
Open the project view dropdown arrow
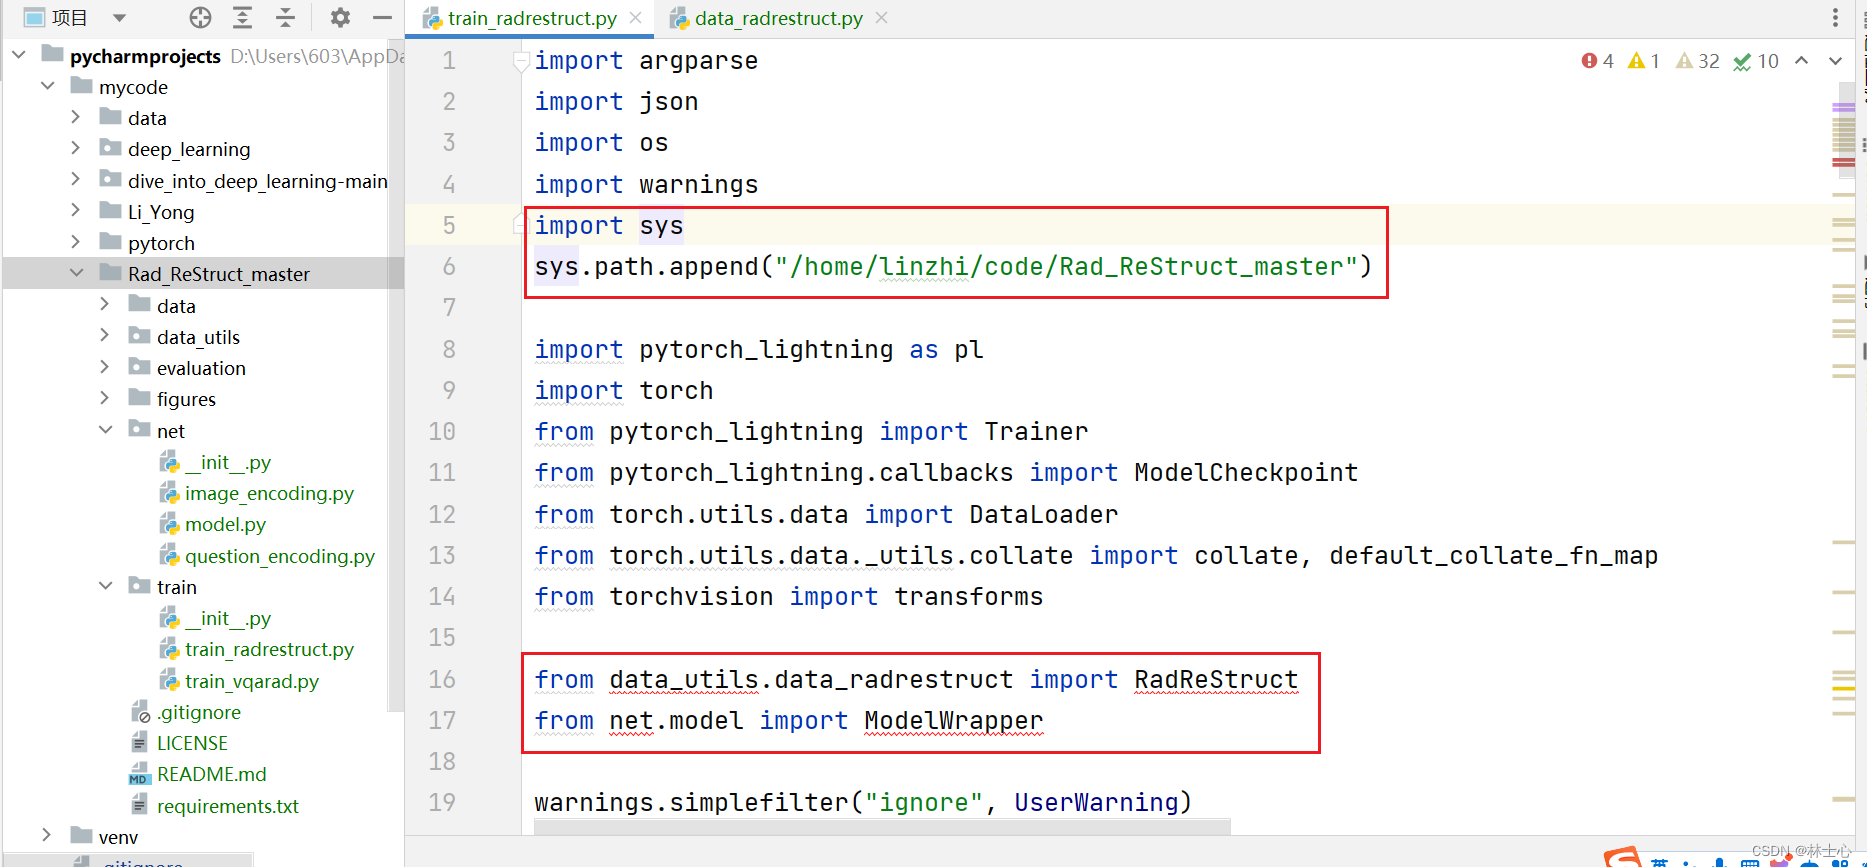[x=119, y=17]
